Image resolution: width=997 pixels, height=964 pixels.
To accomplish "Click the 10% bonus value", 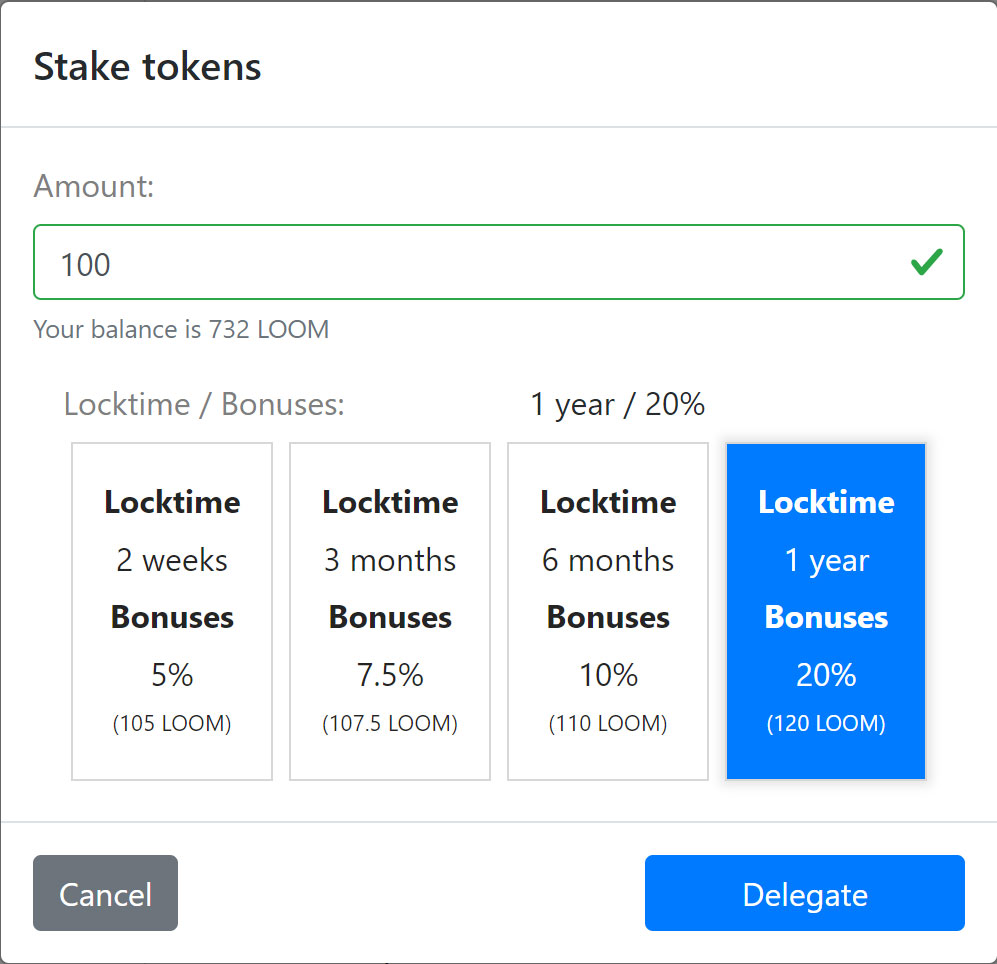I will (x=608, y=675).
